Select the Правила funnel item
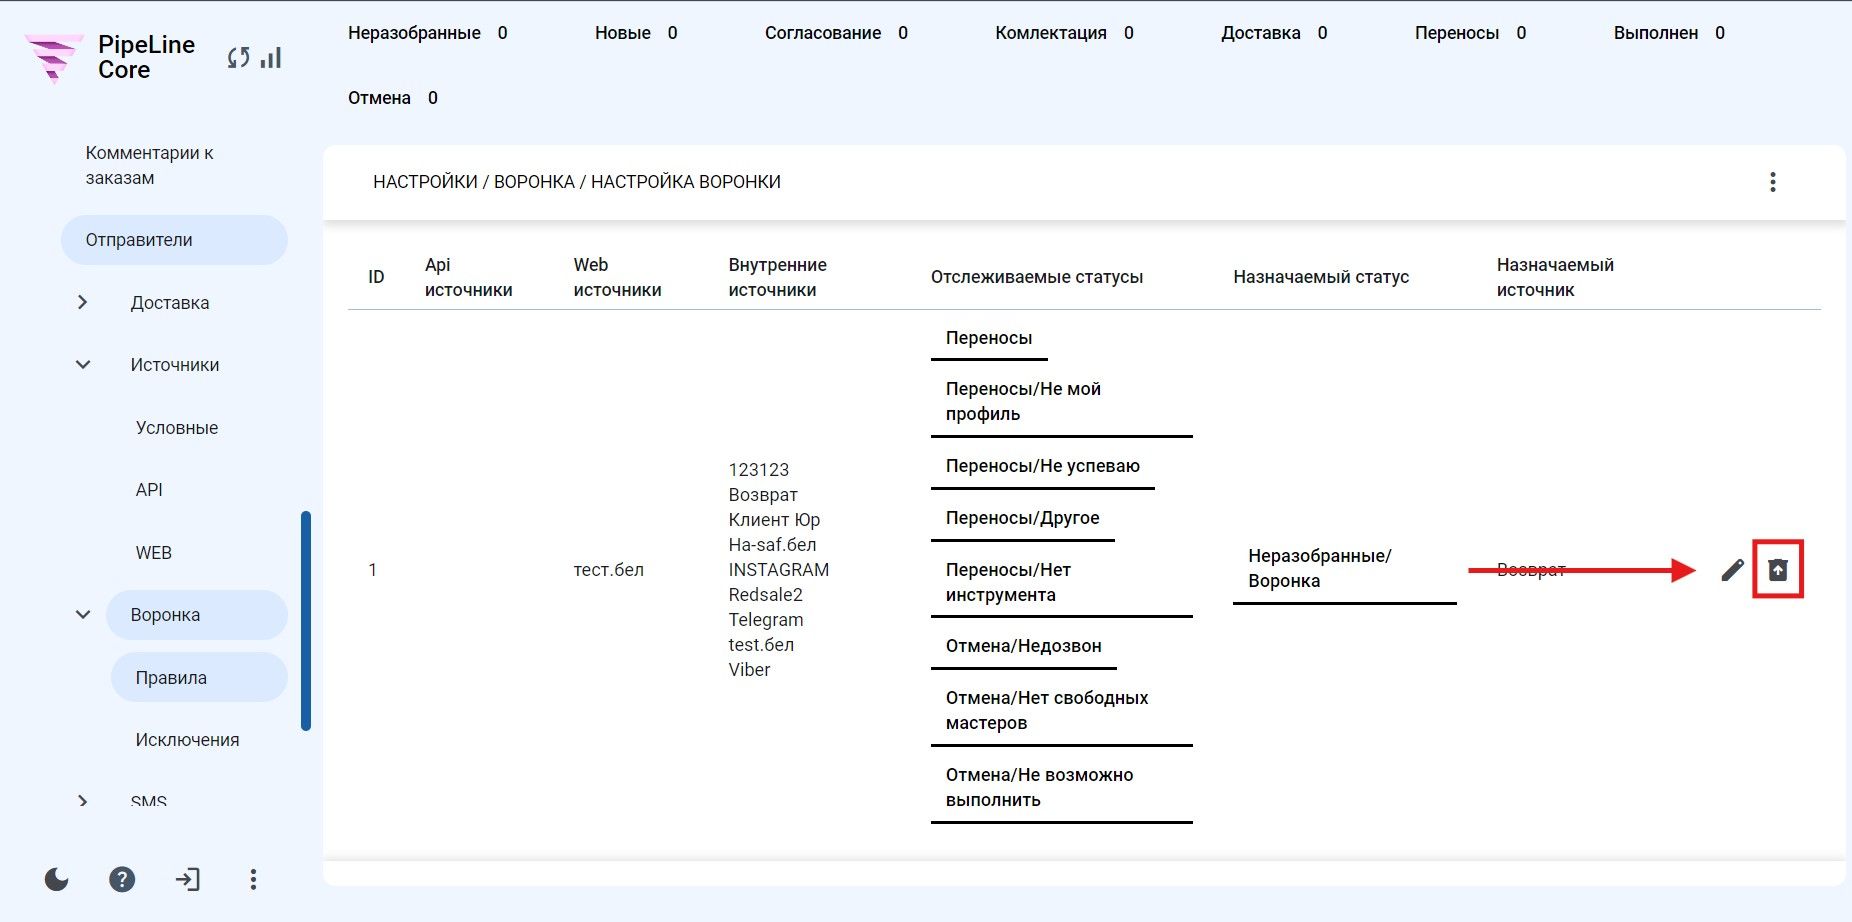The height and width of the screenshot is (922, 1852). 199,677
